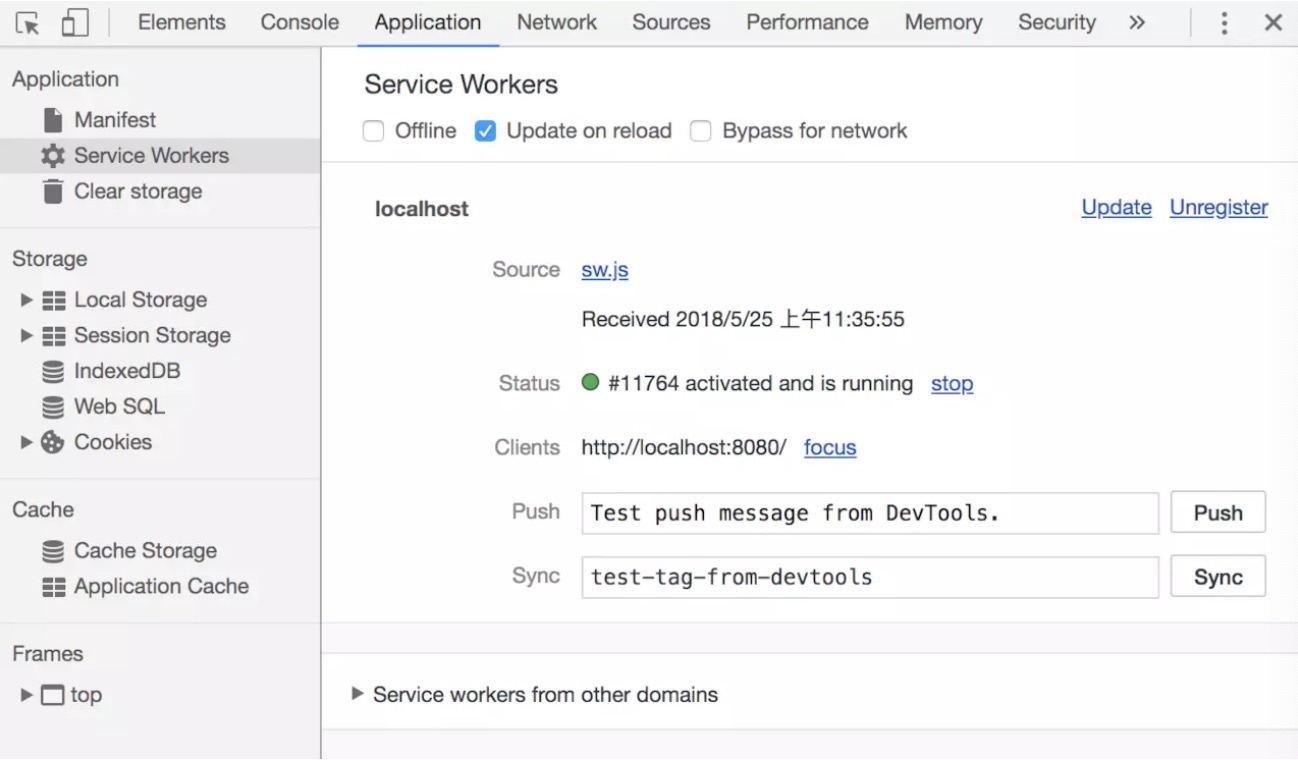Open the Console tab
The width and height of the screenshot is (1298, 760).
pyautogui.click(x=299, y=21)
